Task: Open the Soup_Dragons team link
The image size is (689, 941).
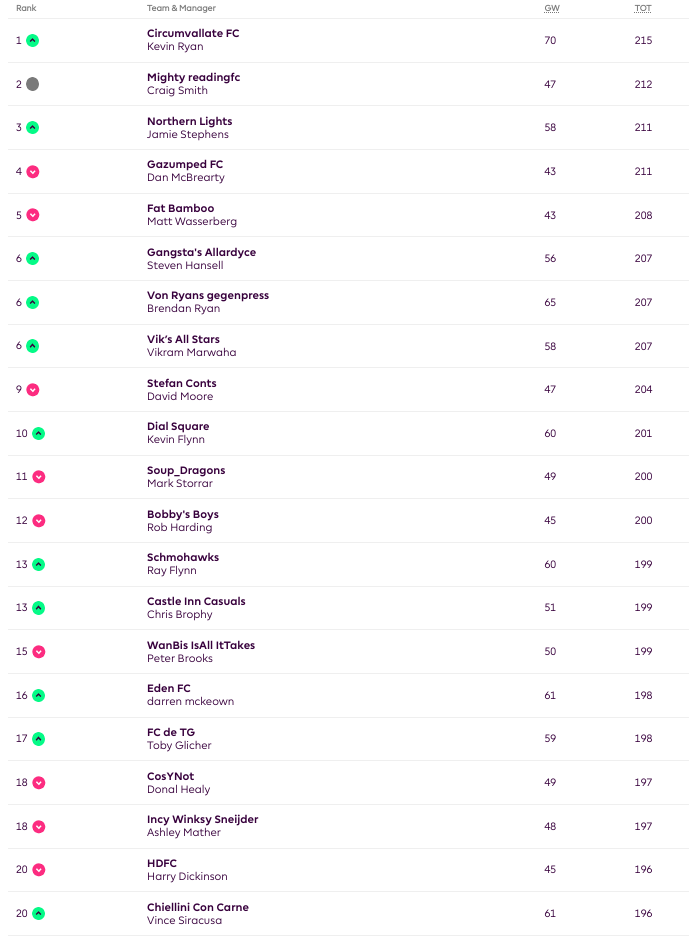Action: pos(186,470)
